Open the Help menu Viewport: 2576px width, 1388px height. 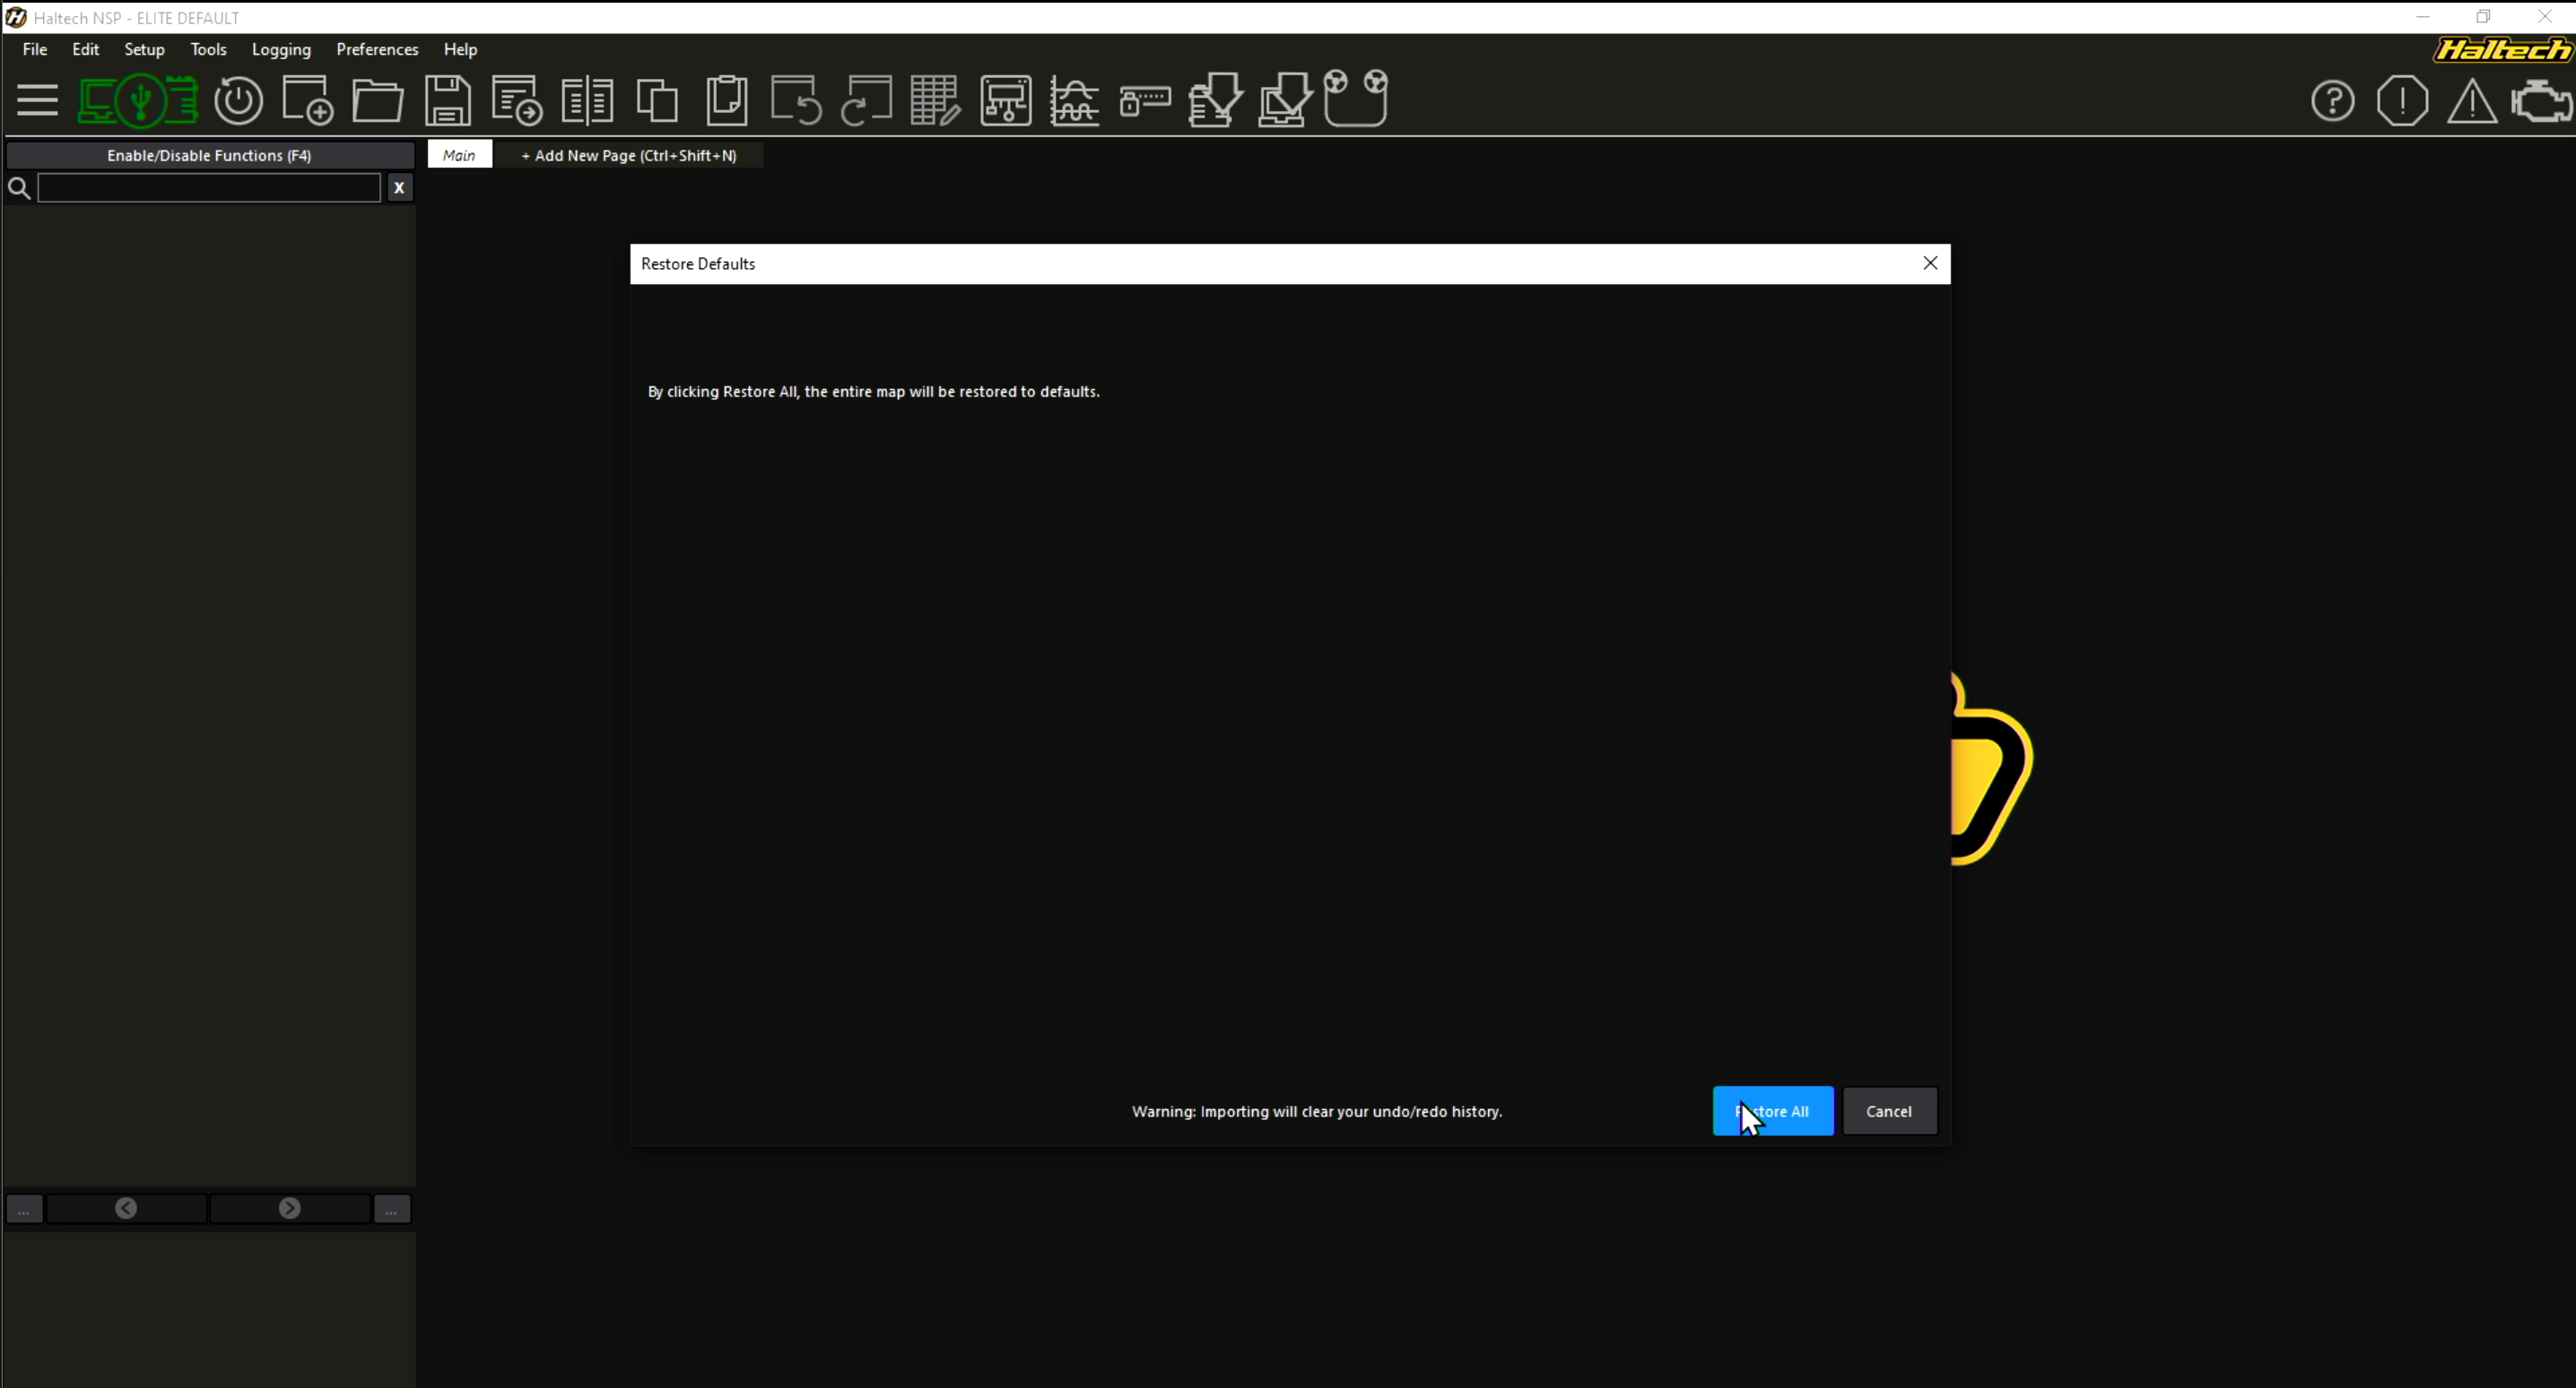point(460,49)
